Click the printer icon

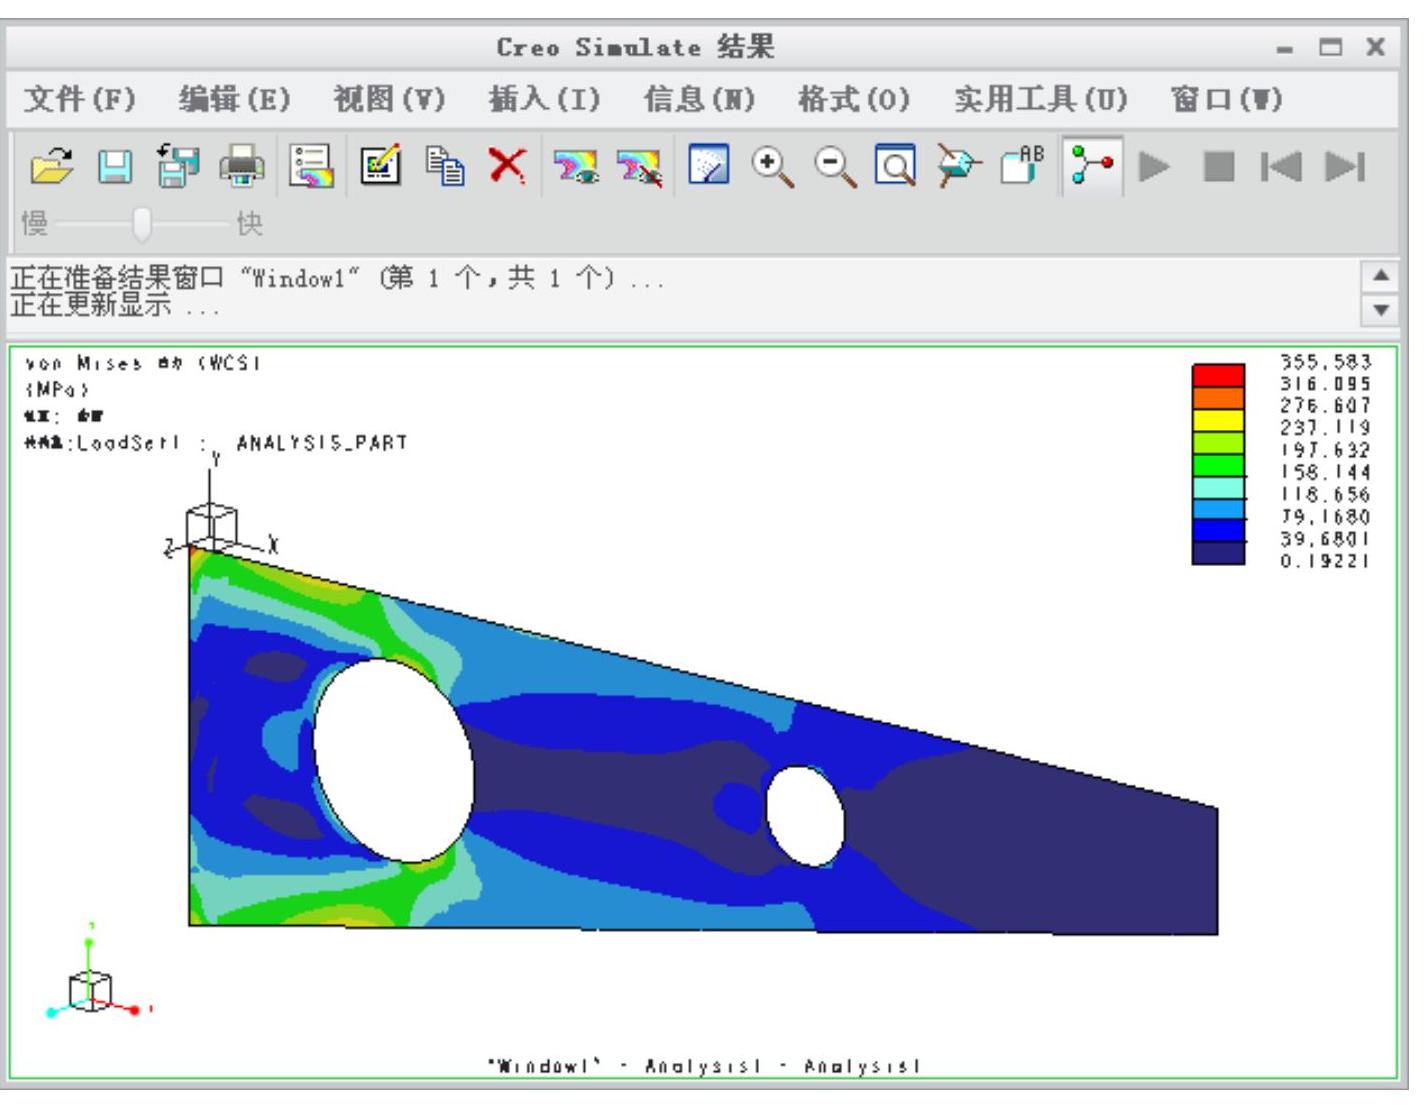241,166
